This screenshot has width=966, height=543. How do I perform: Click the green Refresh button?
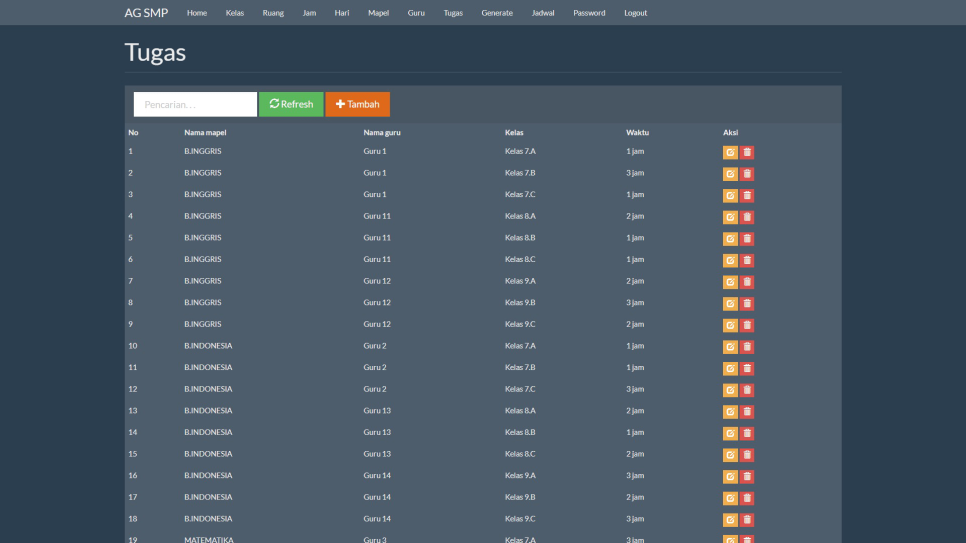tap(291, 104)
